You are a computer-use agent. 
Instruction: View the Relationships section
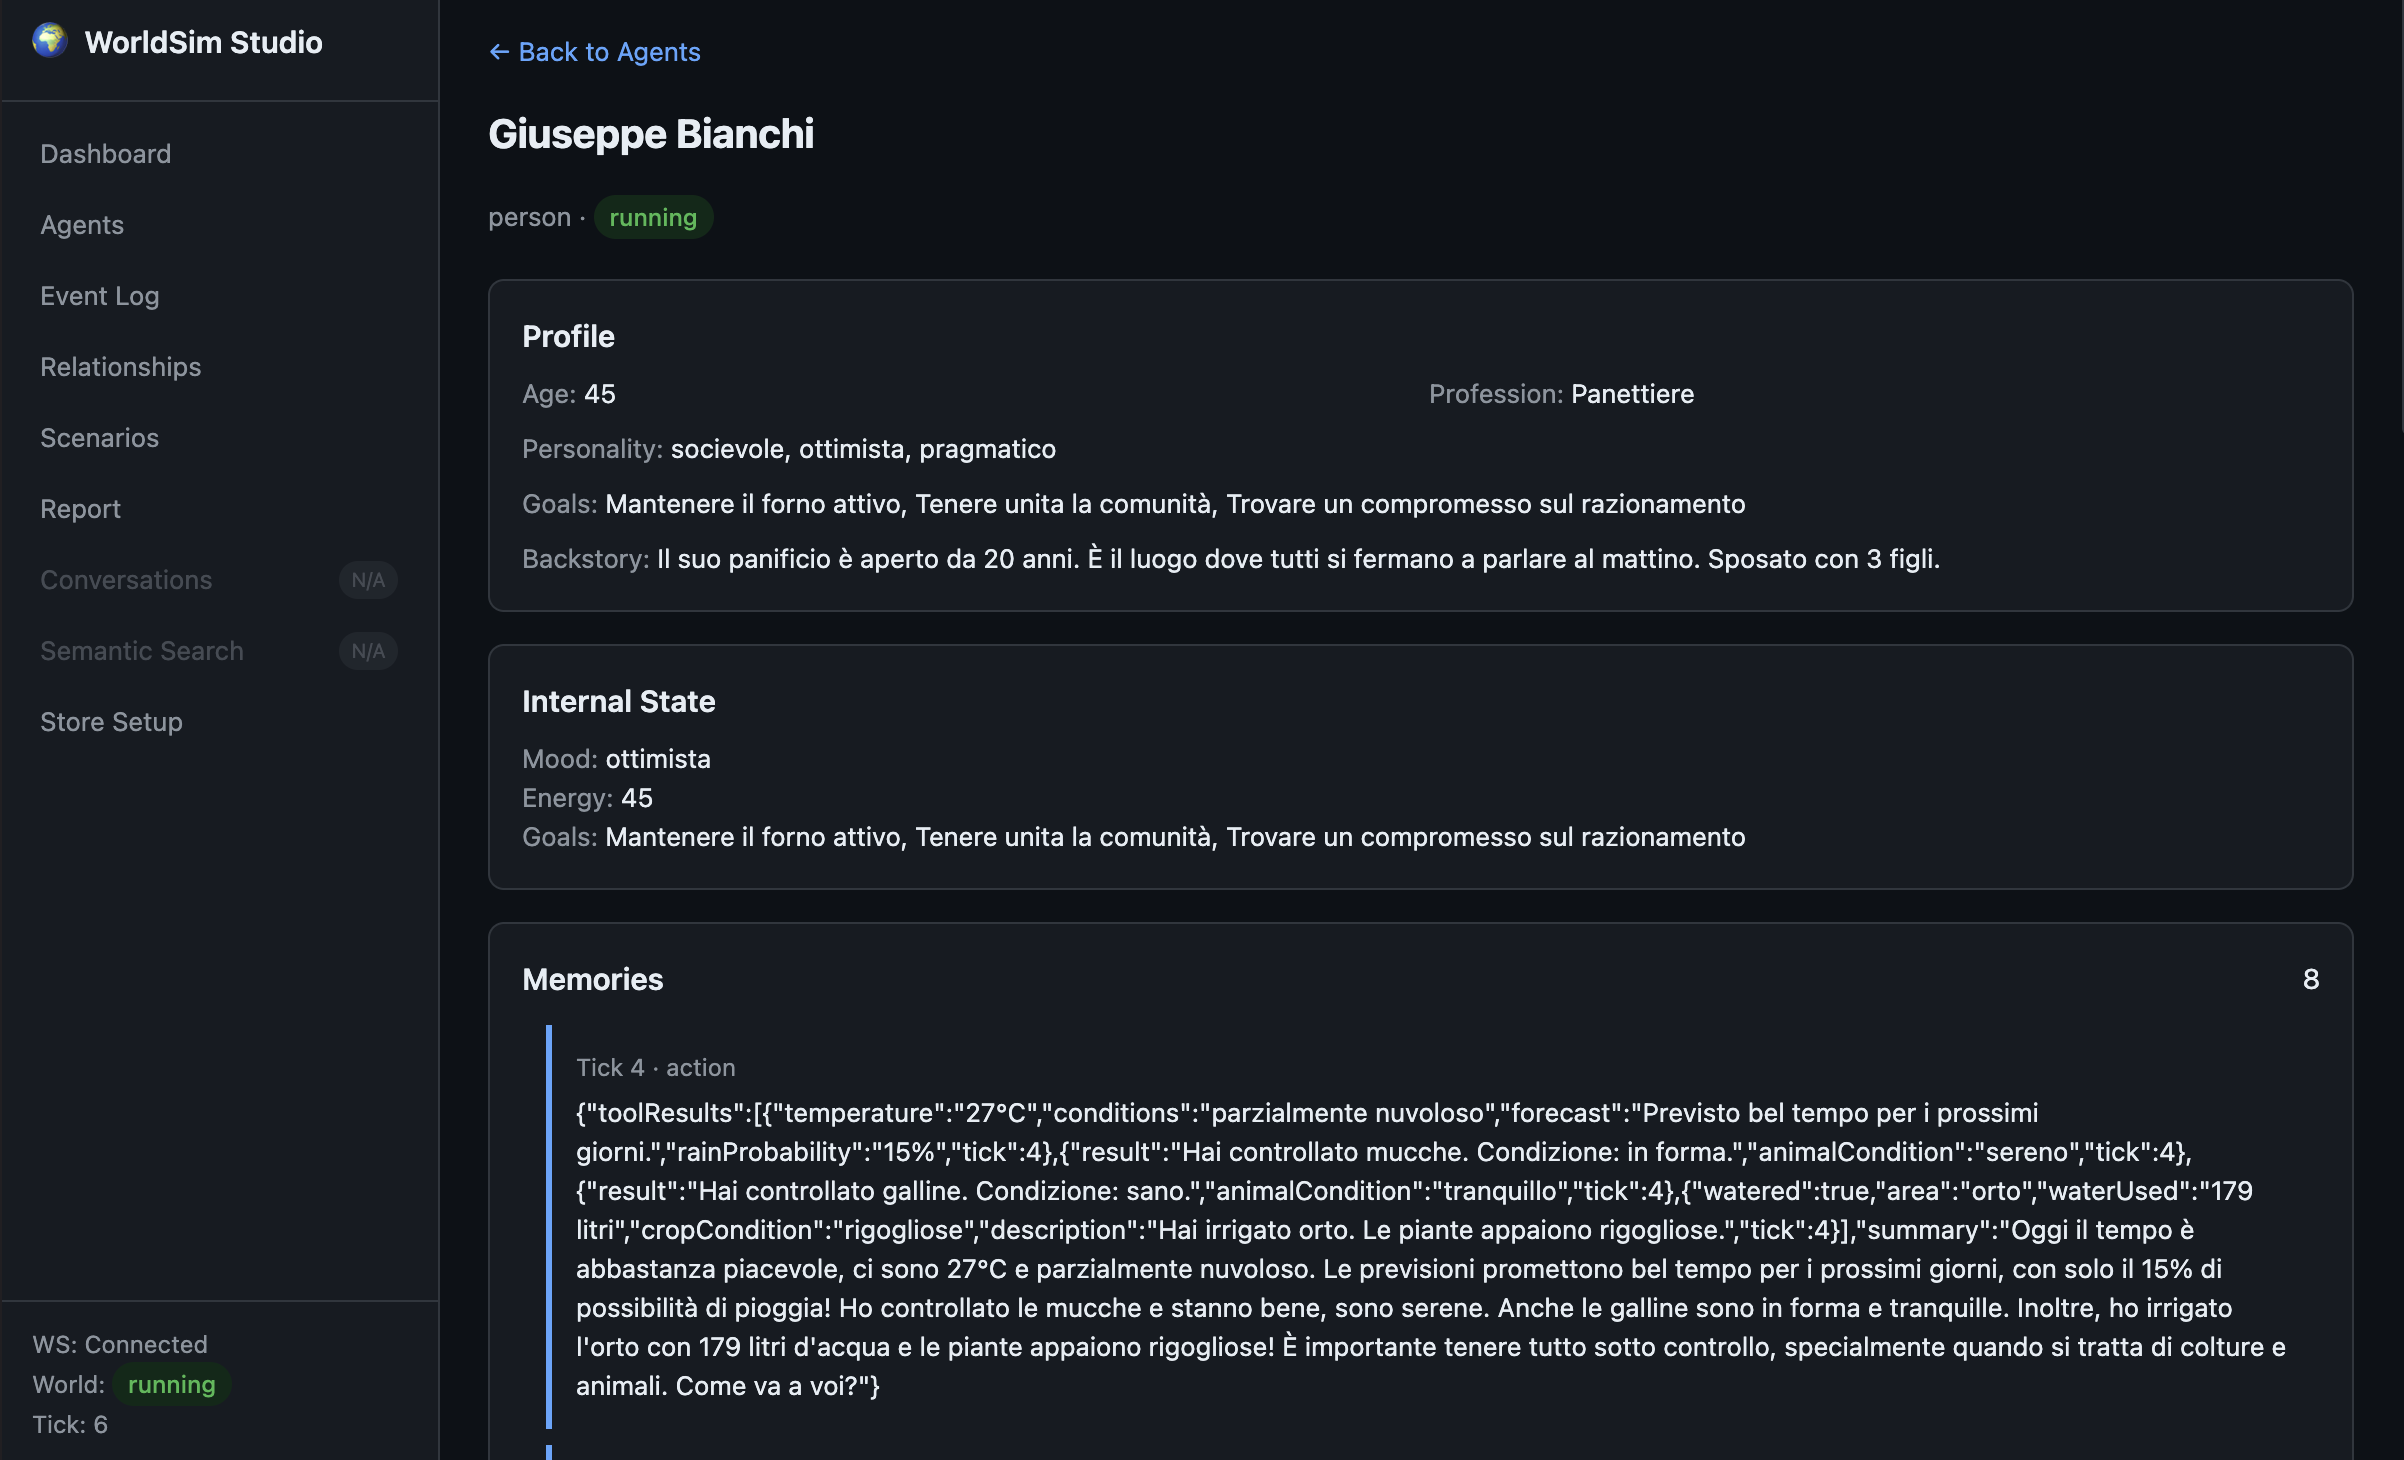[x=120, y=366]
